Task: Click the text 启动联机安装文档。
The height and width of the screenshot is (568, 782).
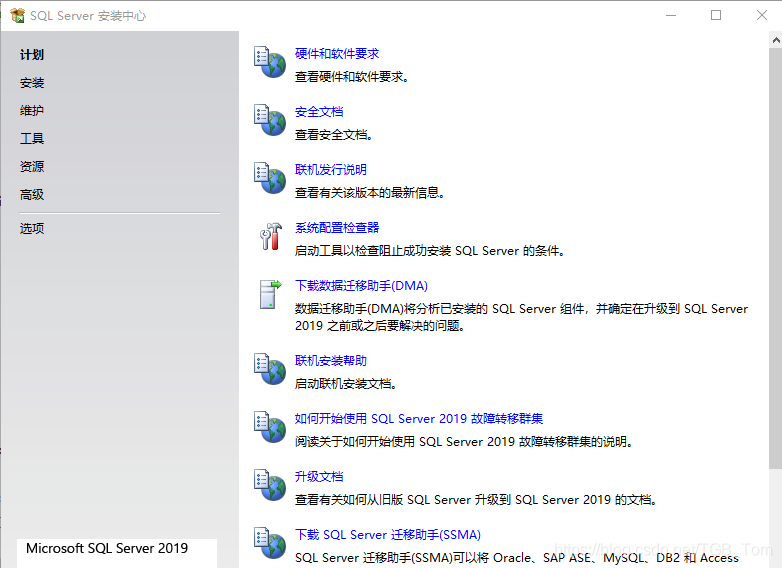Action: [x=346, y=384]
